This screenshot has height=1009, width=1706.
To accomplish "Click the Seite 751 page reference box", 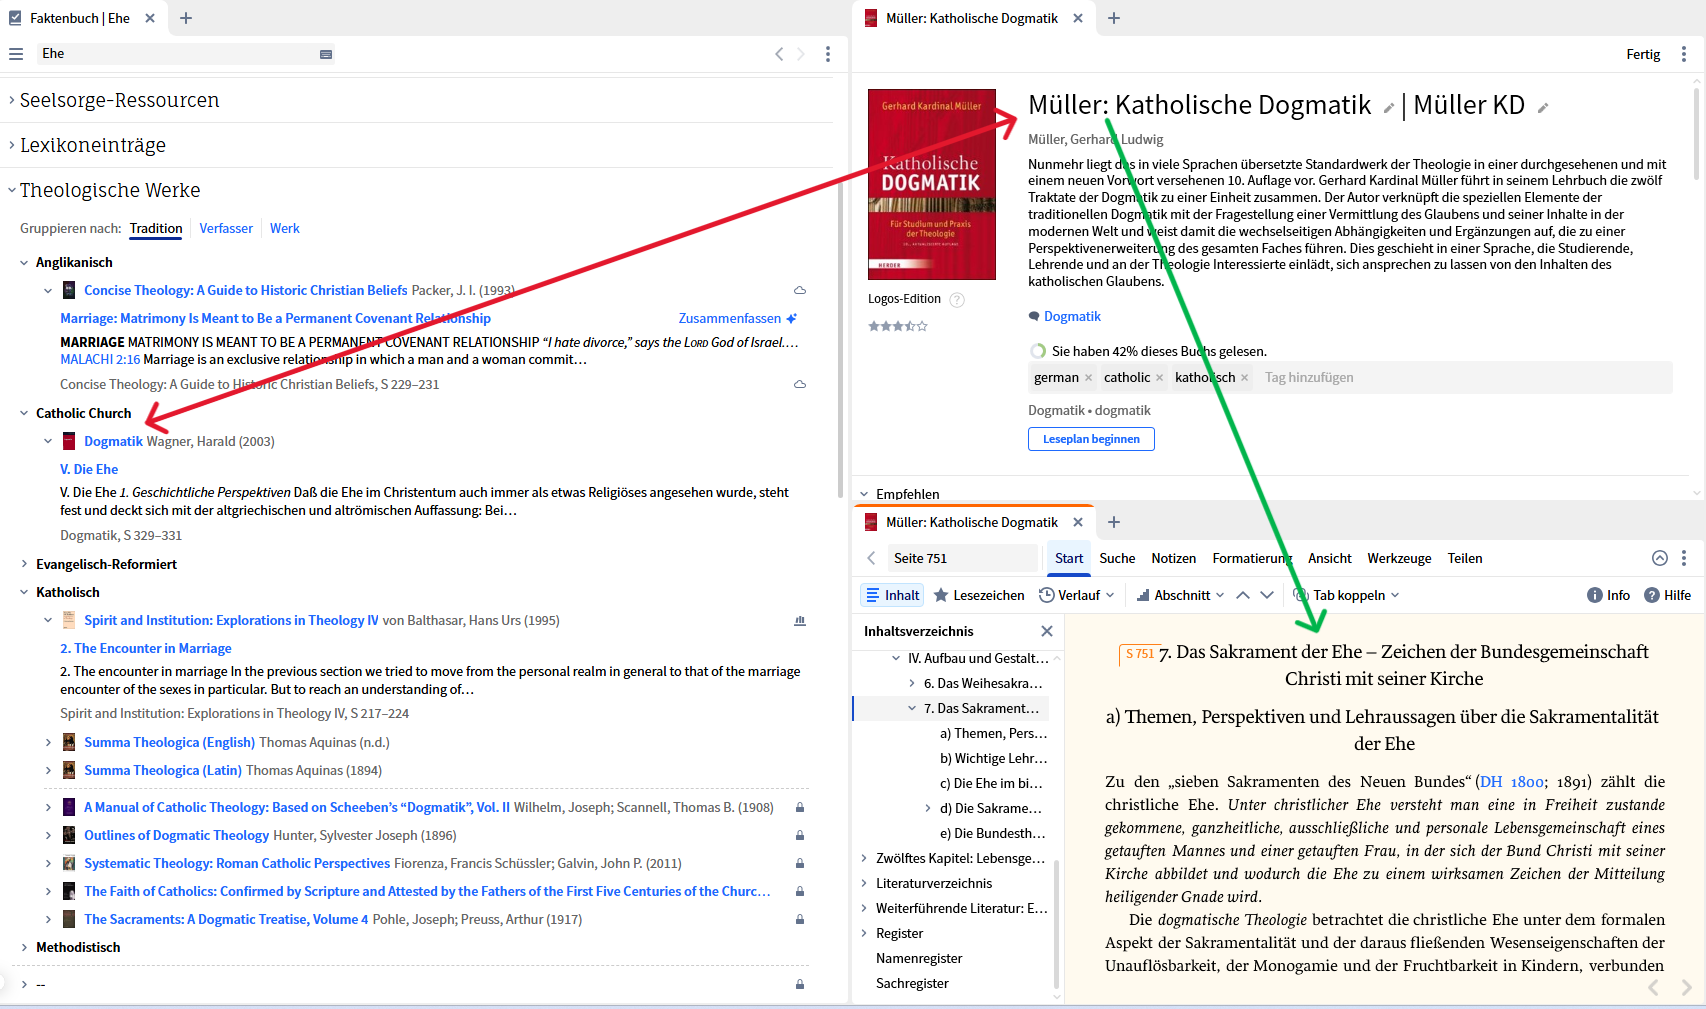I will [962, 558].
